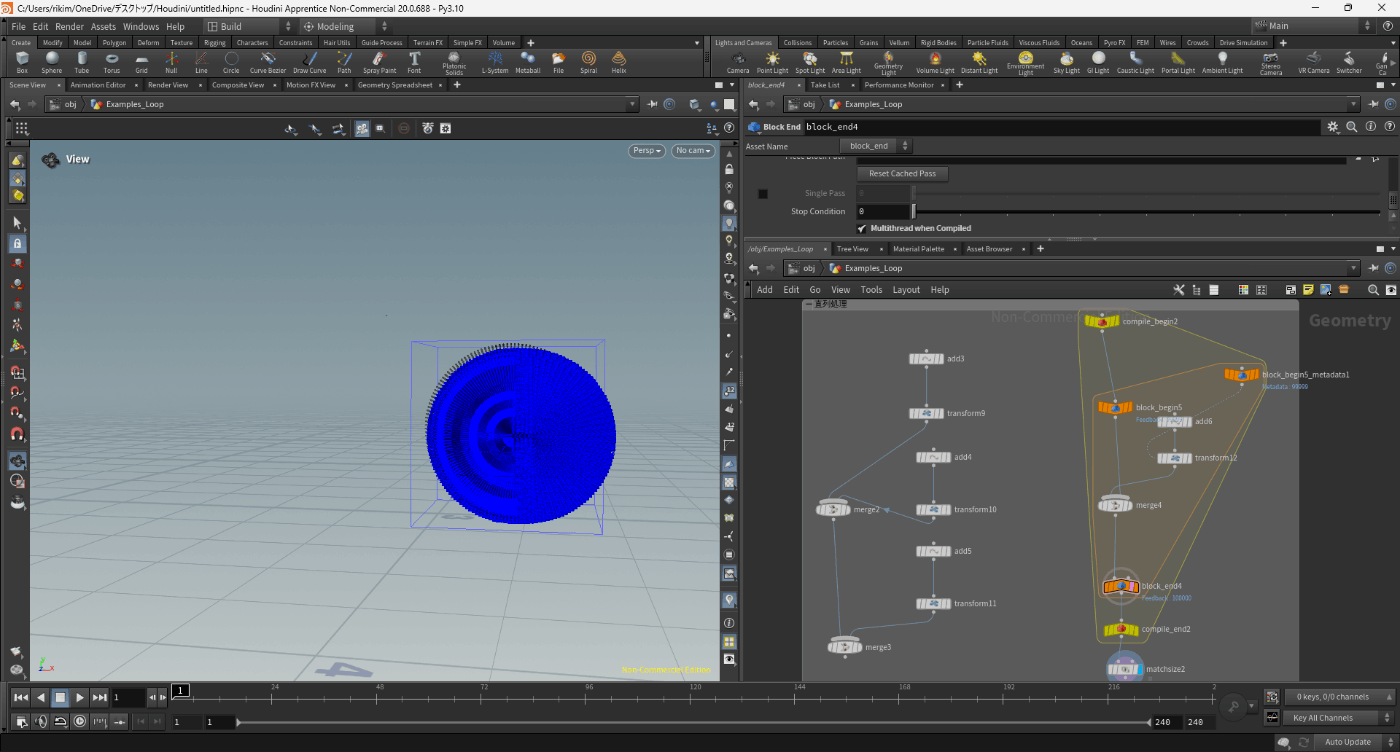Screen dimensions: 1400x752
Task: Click the Helix shelf tool
Action: pyautogui.click(x=618, y=62)
